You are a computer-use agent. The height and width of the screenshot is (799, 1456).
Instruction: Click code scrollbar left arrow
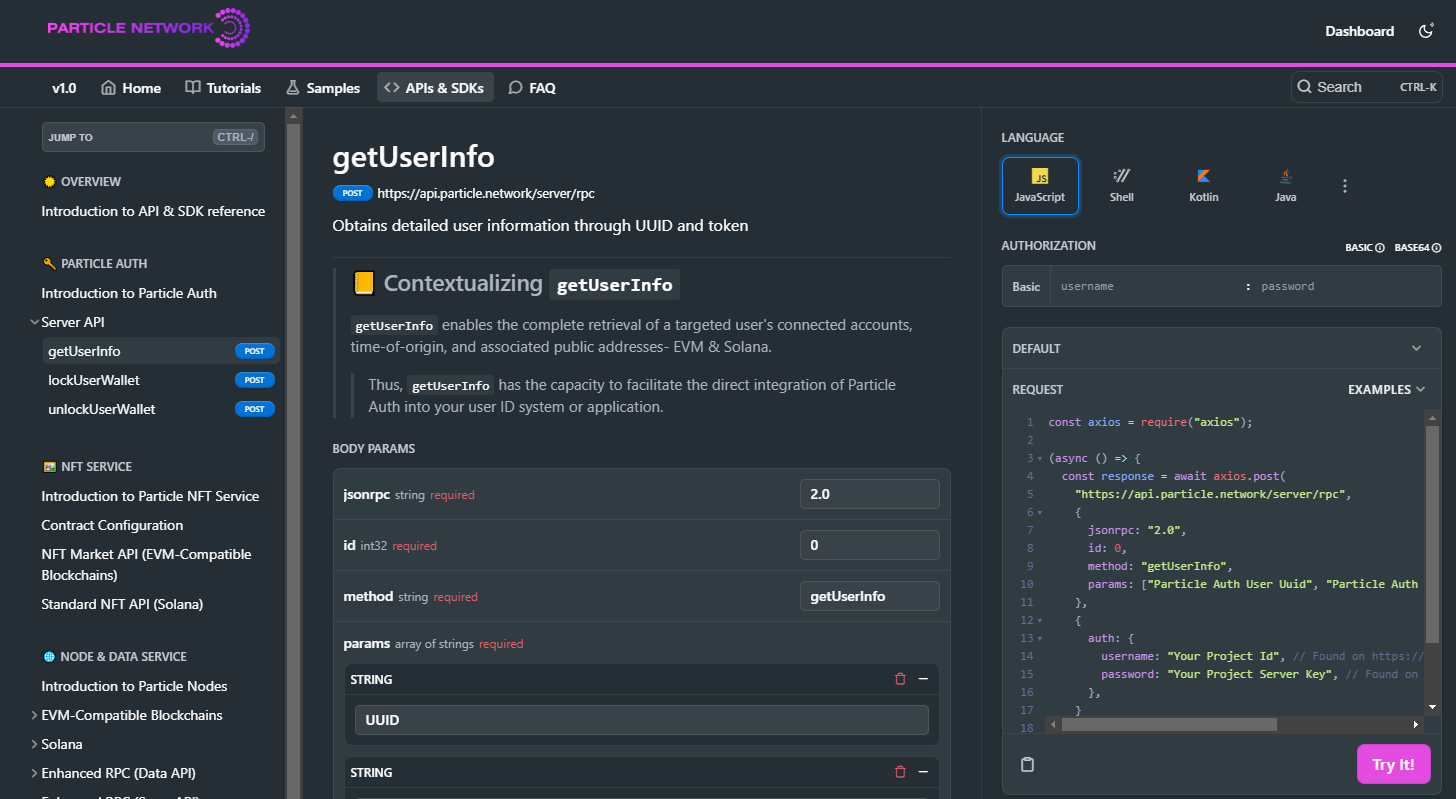click(x=1052, y=724)
